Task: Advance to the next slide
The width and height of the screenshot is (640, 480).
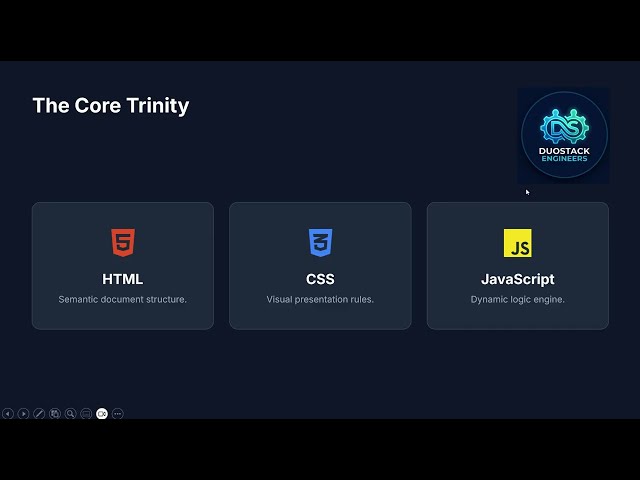Action: click(23, 413)
